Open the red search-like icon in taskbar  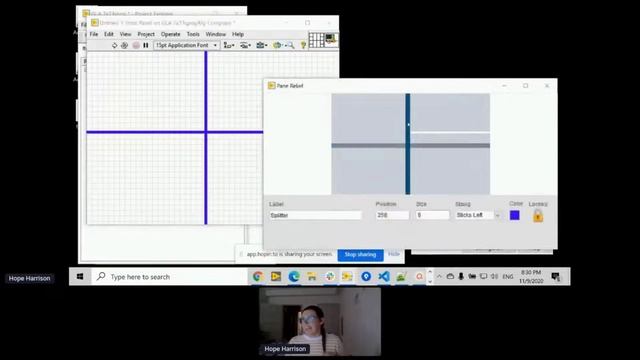pyautogui.click(x=419, y=277)
